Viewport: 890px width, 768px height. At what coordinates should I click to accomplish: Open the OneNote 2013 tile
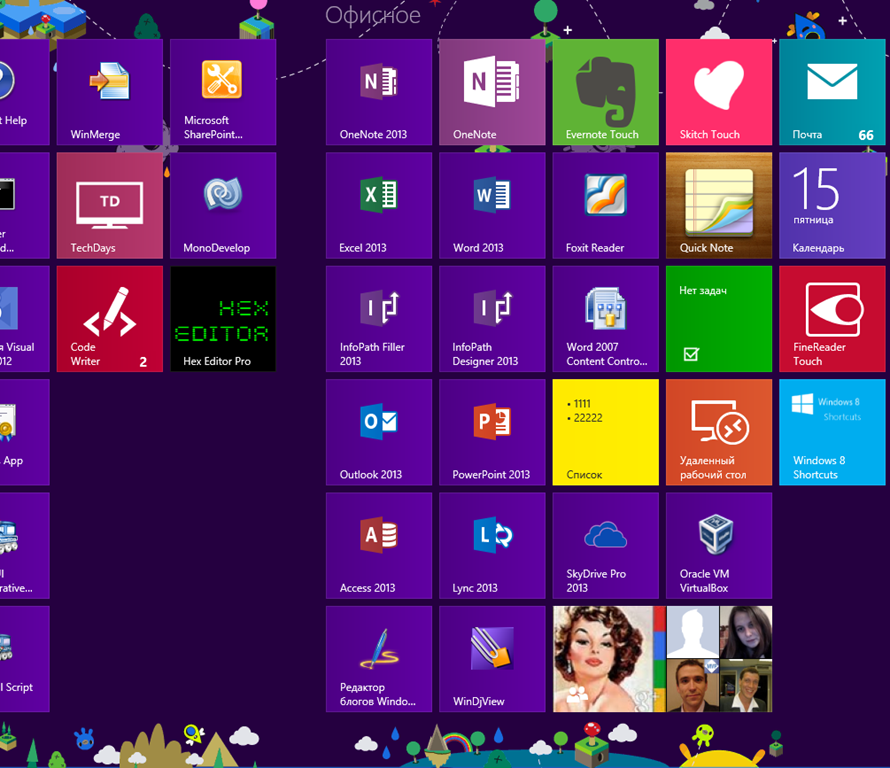379,92
